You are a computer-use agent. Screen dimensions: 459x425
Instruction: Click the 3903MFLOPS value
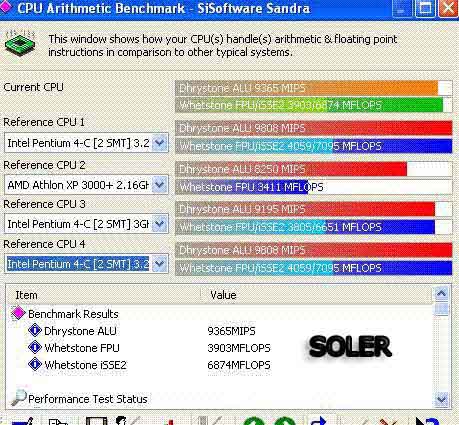coord(239,348)
